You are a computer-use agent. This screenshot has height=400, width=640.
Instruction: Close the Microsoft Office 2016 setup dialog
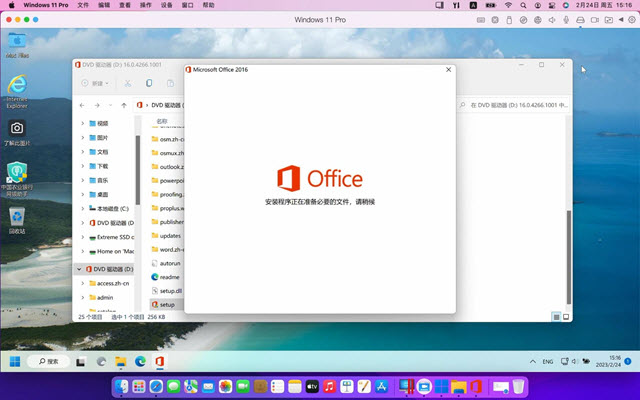(449, 70)
